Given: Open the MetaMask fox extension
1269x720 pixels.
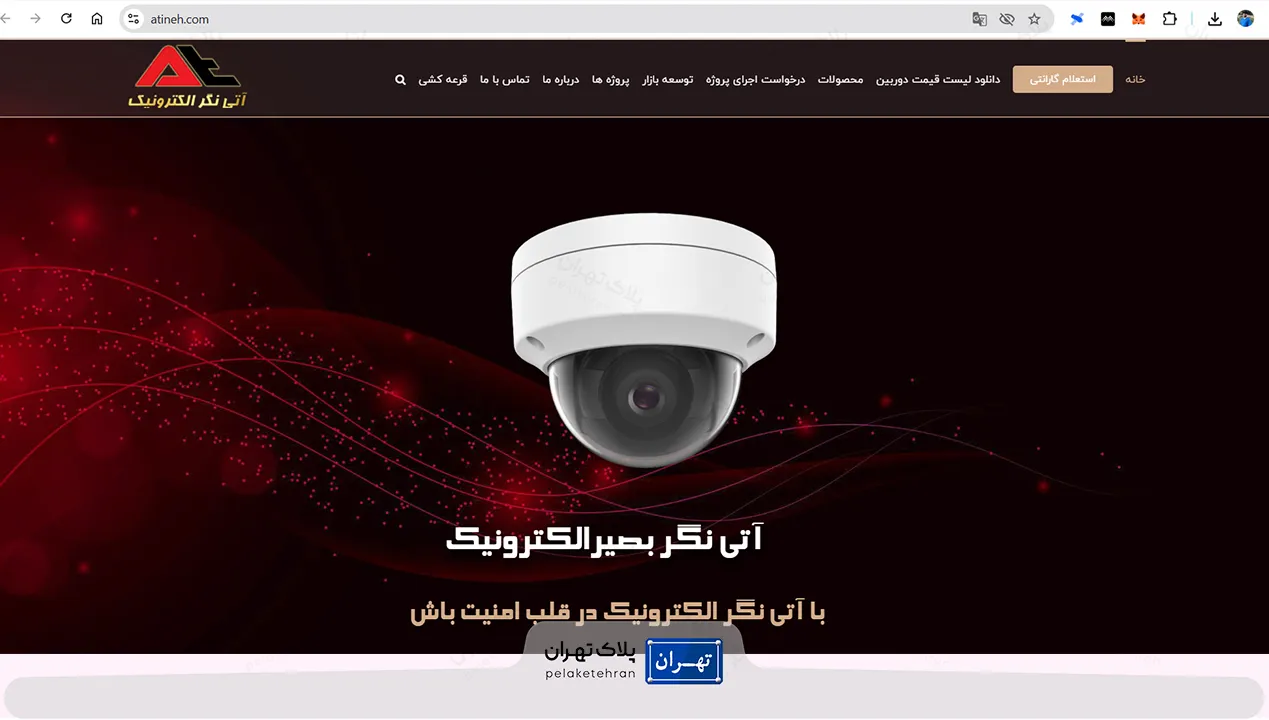Looking at the screenshot, I should coord(1138,19).
